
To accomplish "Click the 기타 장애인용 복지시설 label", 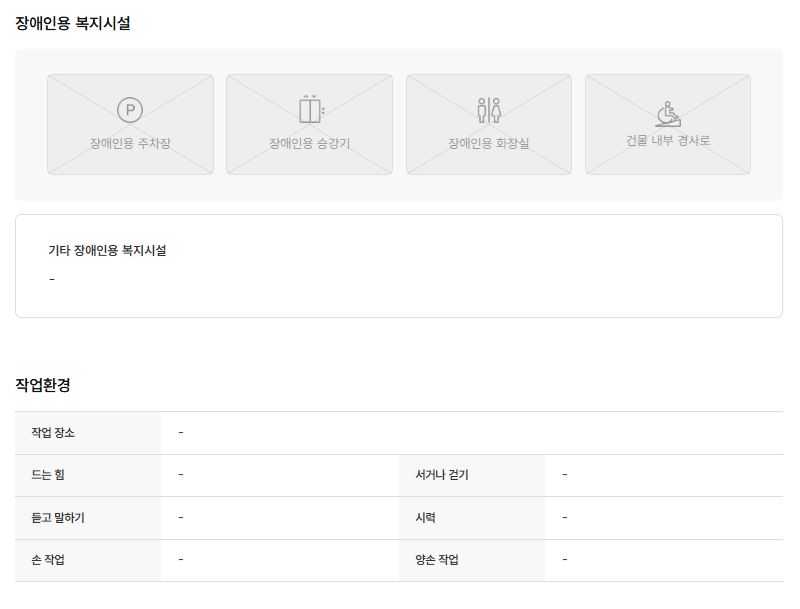I will (107, 250).
